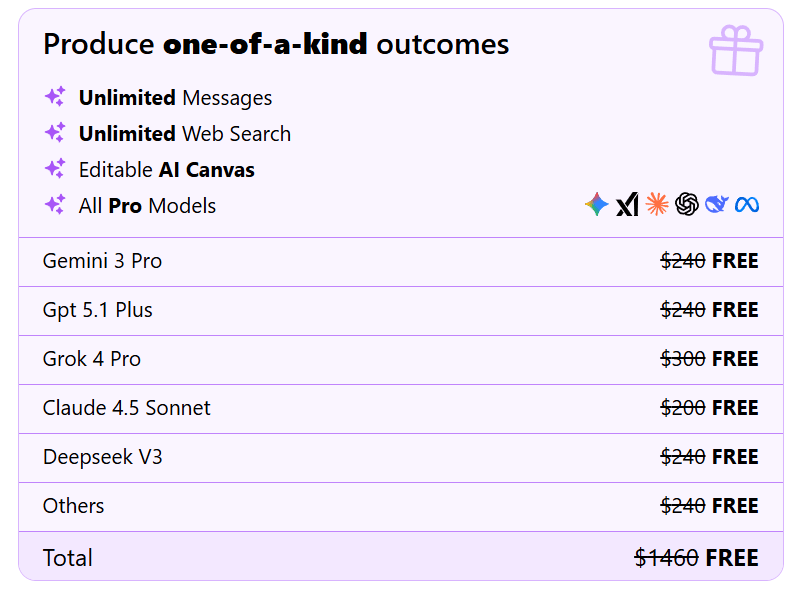Select the Deepseek V3 row label
799x595 pixels.
click(x=102, y=457)
